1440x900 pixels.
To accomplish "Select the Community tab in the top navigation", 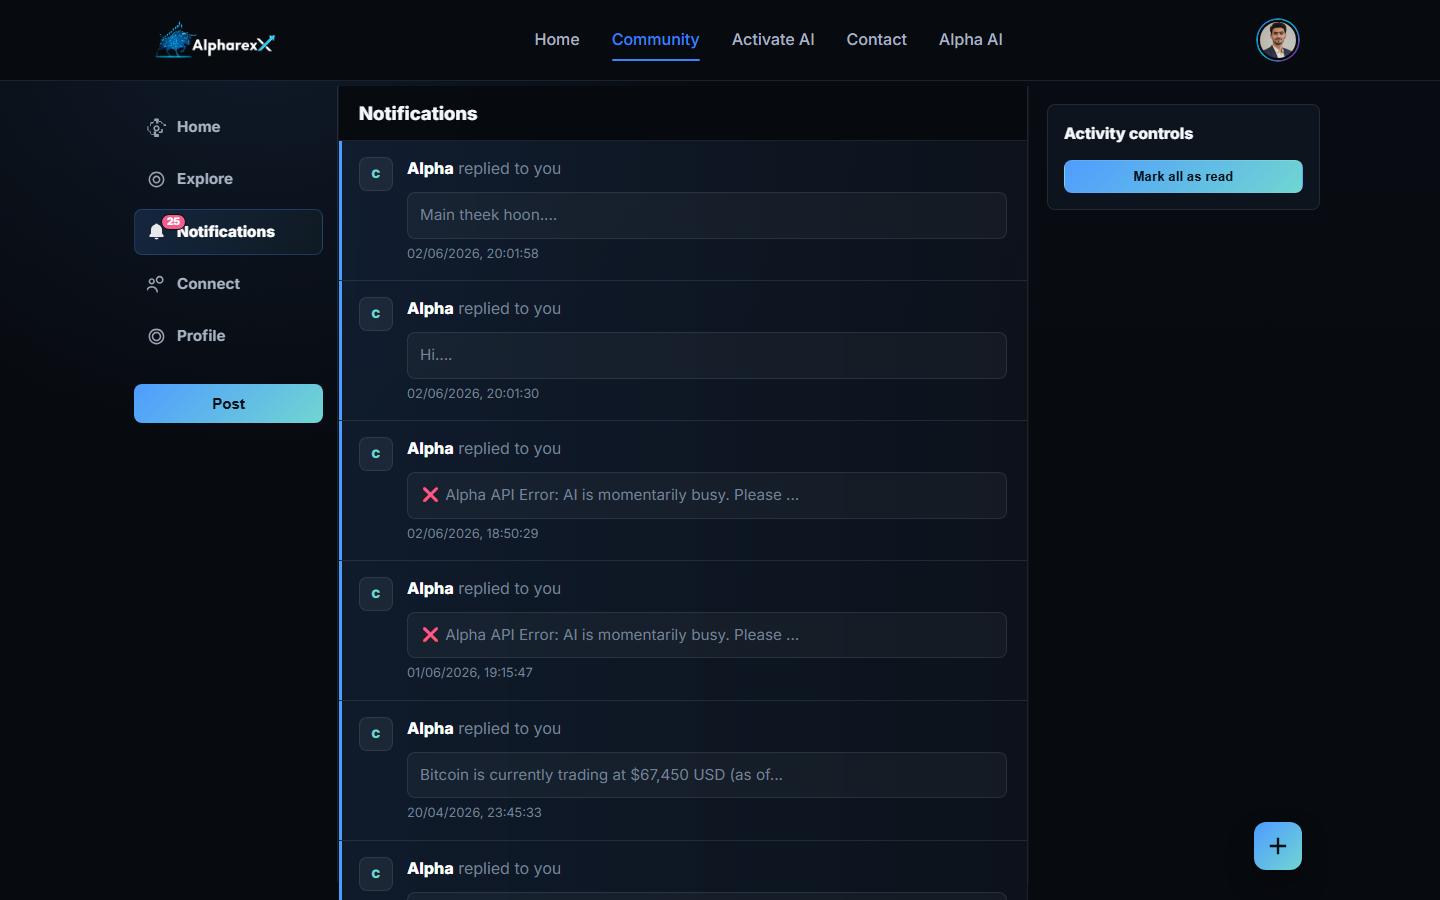I will [655, 40].
